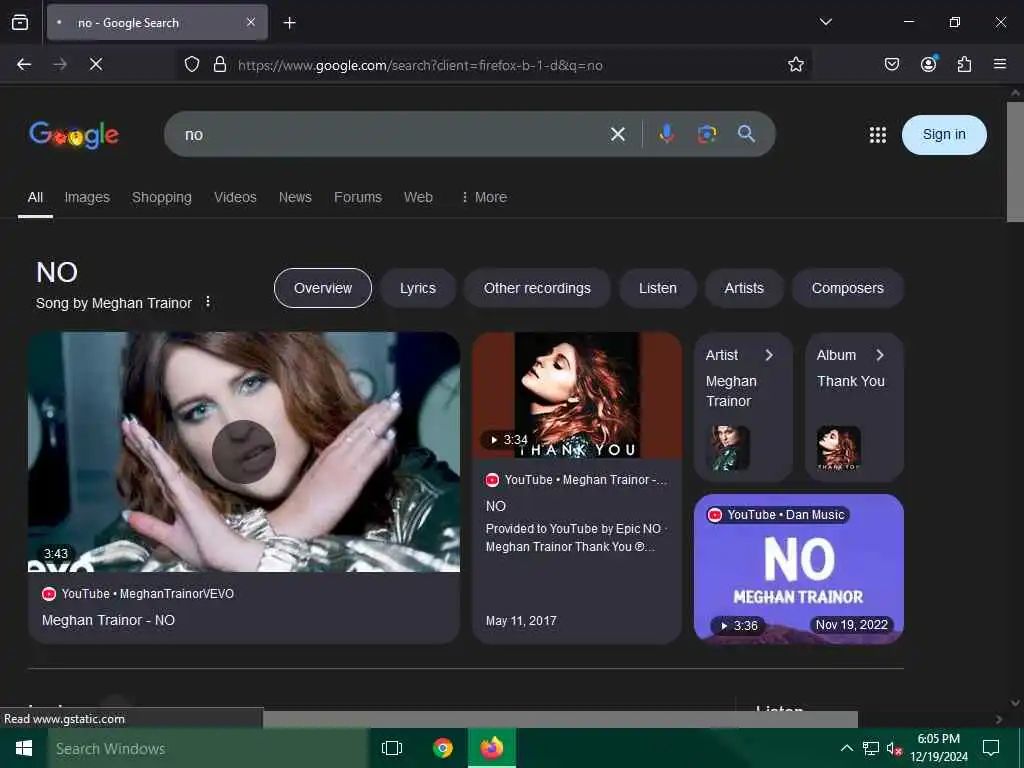
Task: Select the Listen chip
Action: [x=658, y=288]
